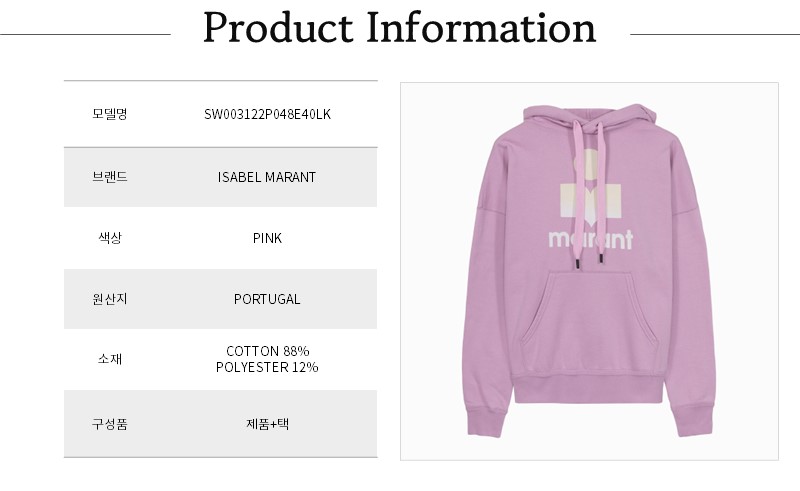Screen dimensions: 800x491
Task: Click the 모델명 row label
Action: point(109,115)
